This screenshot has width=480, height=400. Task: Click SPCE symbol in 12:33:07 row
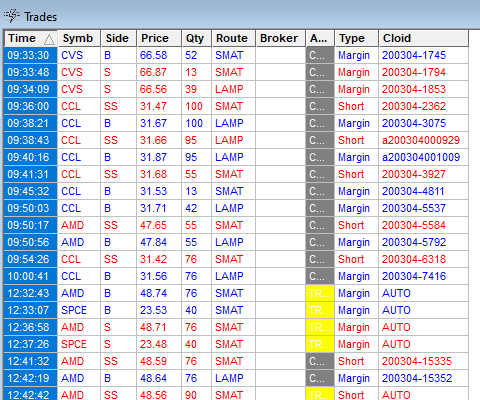(x=74, y=310)
